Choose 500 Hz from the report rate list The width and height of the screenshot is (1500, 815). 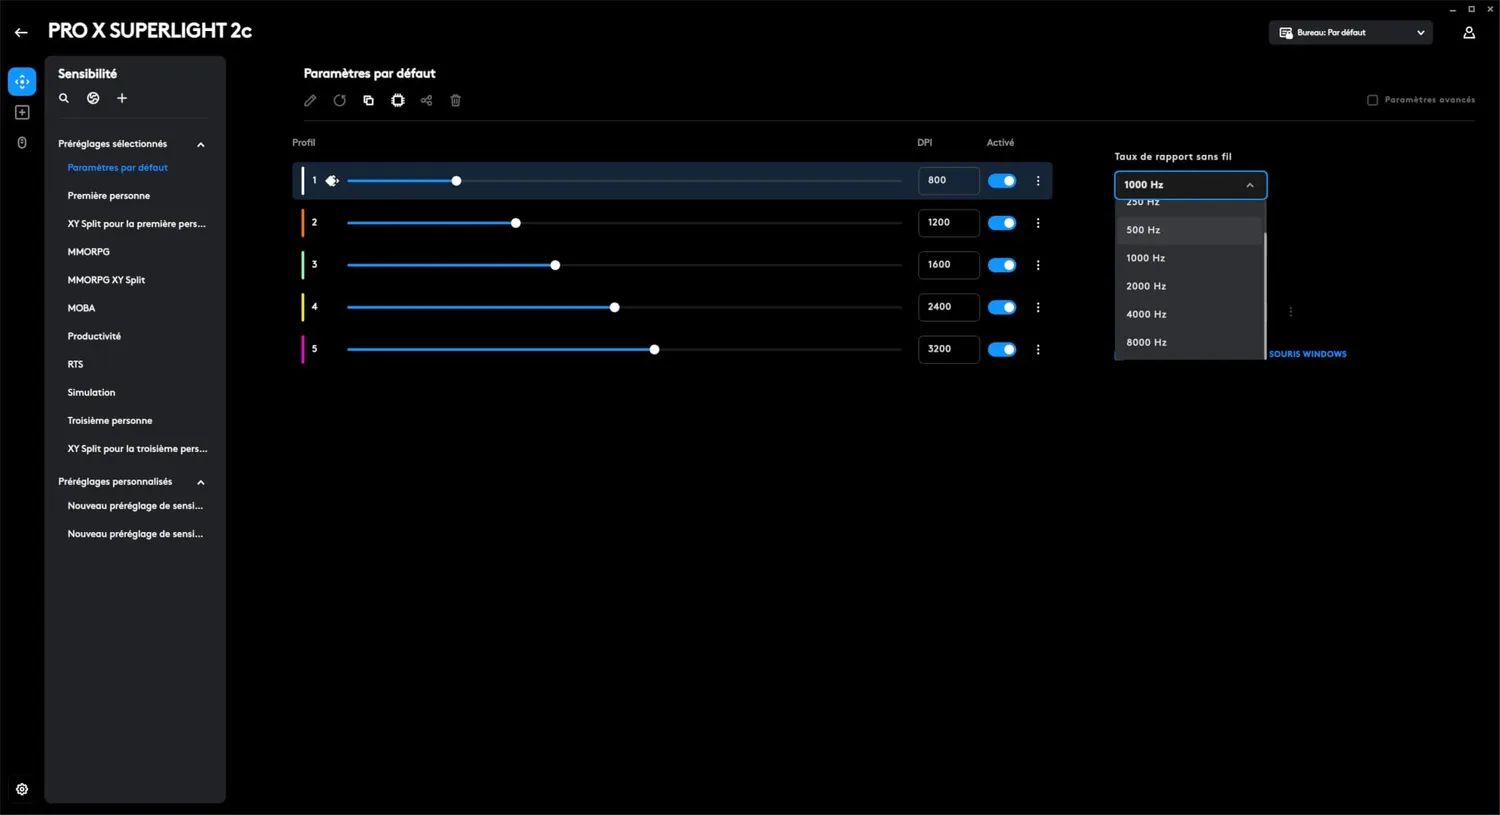(x=1189, y=230)
